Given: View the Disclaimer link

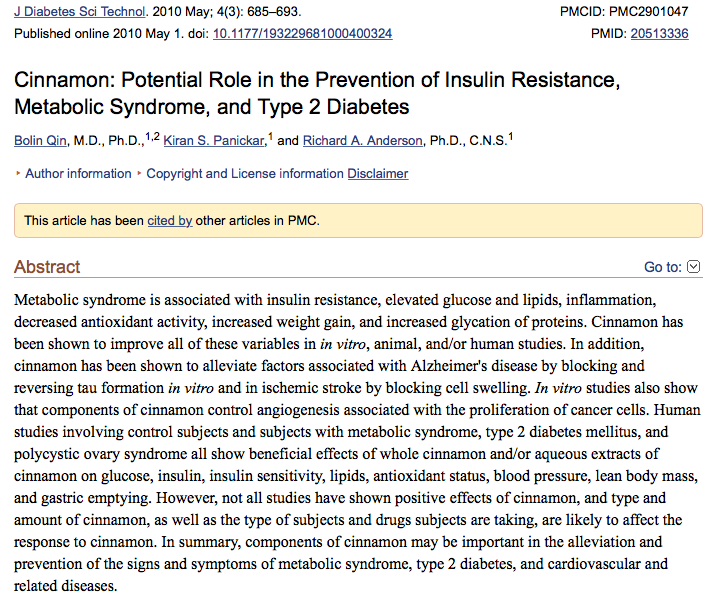Looking at the screenshot, I should click(x=378, y=174).
